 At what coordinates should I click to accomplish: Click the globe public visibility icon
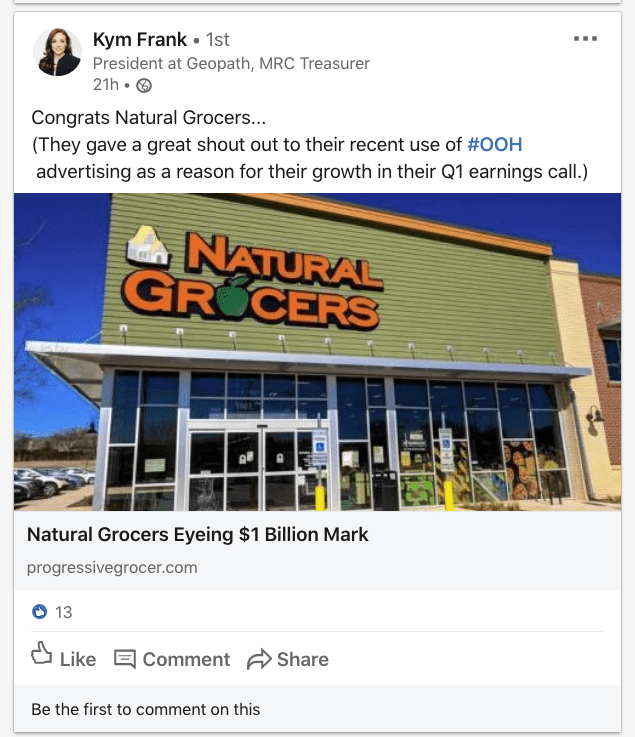(144, 85)
